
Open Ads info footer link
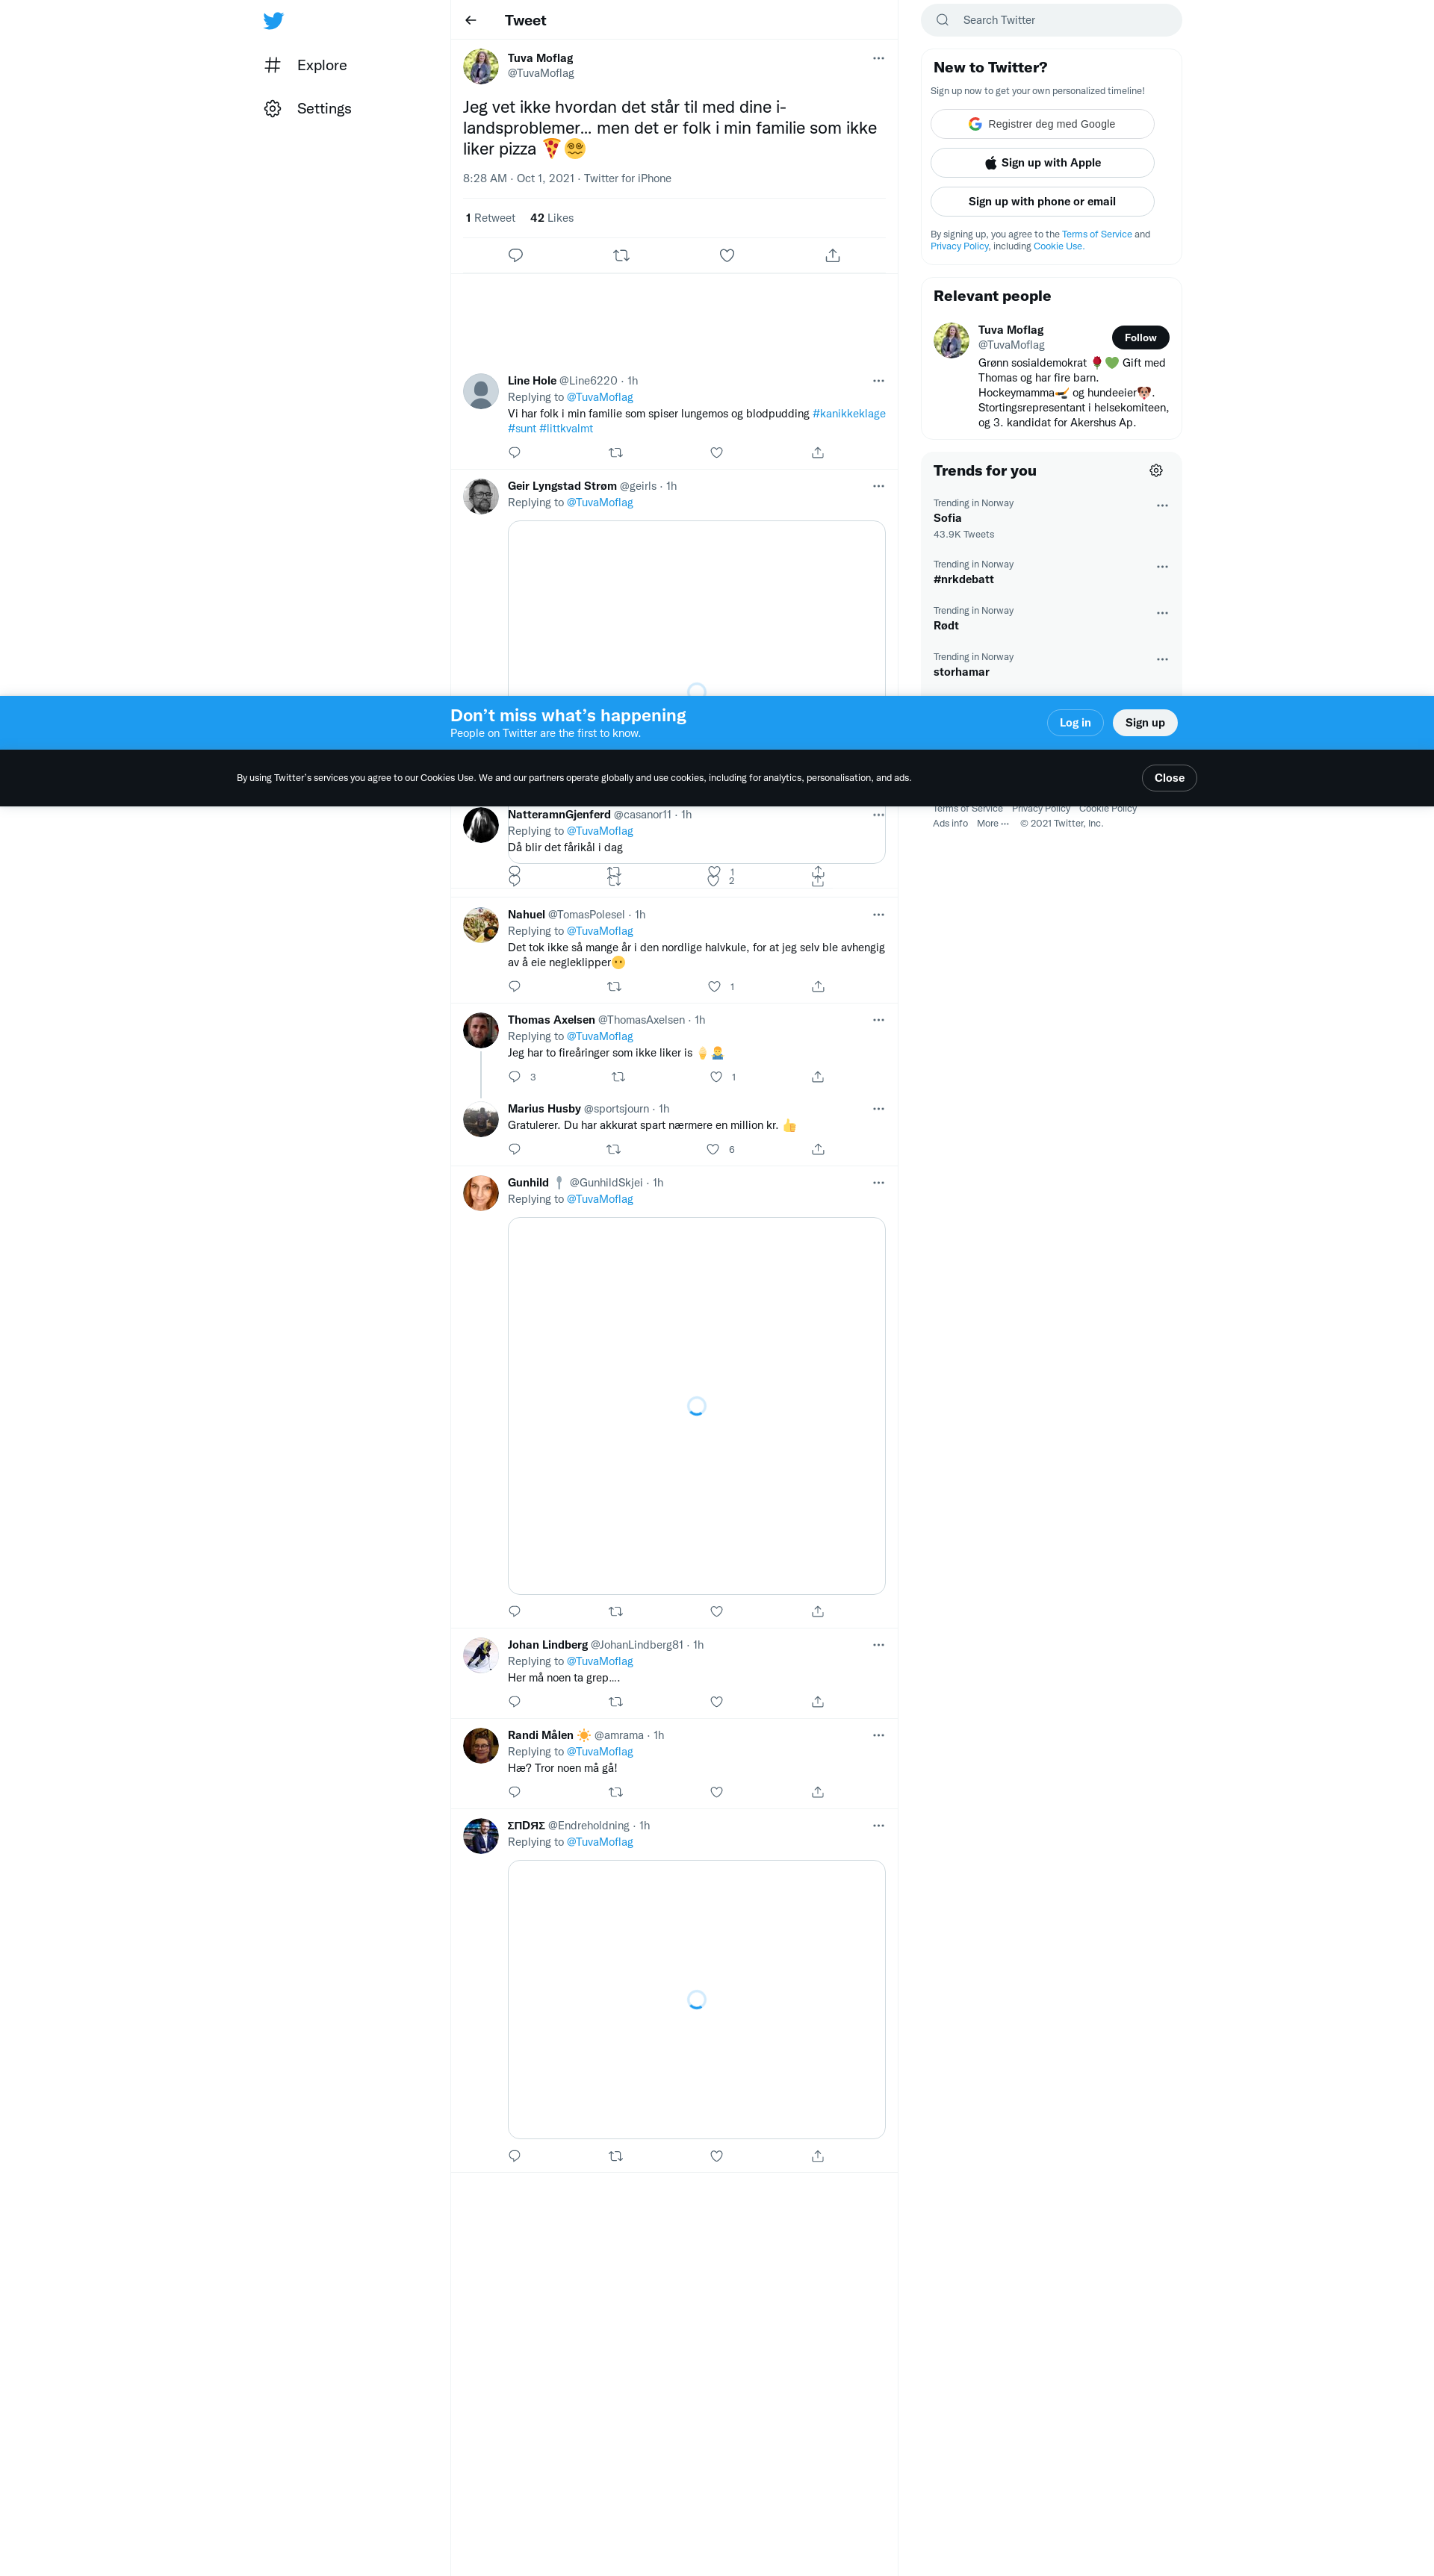pos(950,824)
